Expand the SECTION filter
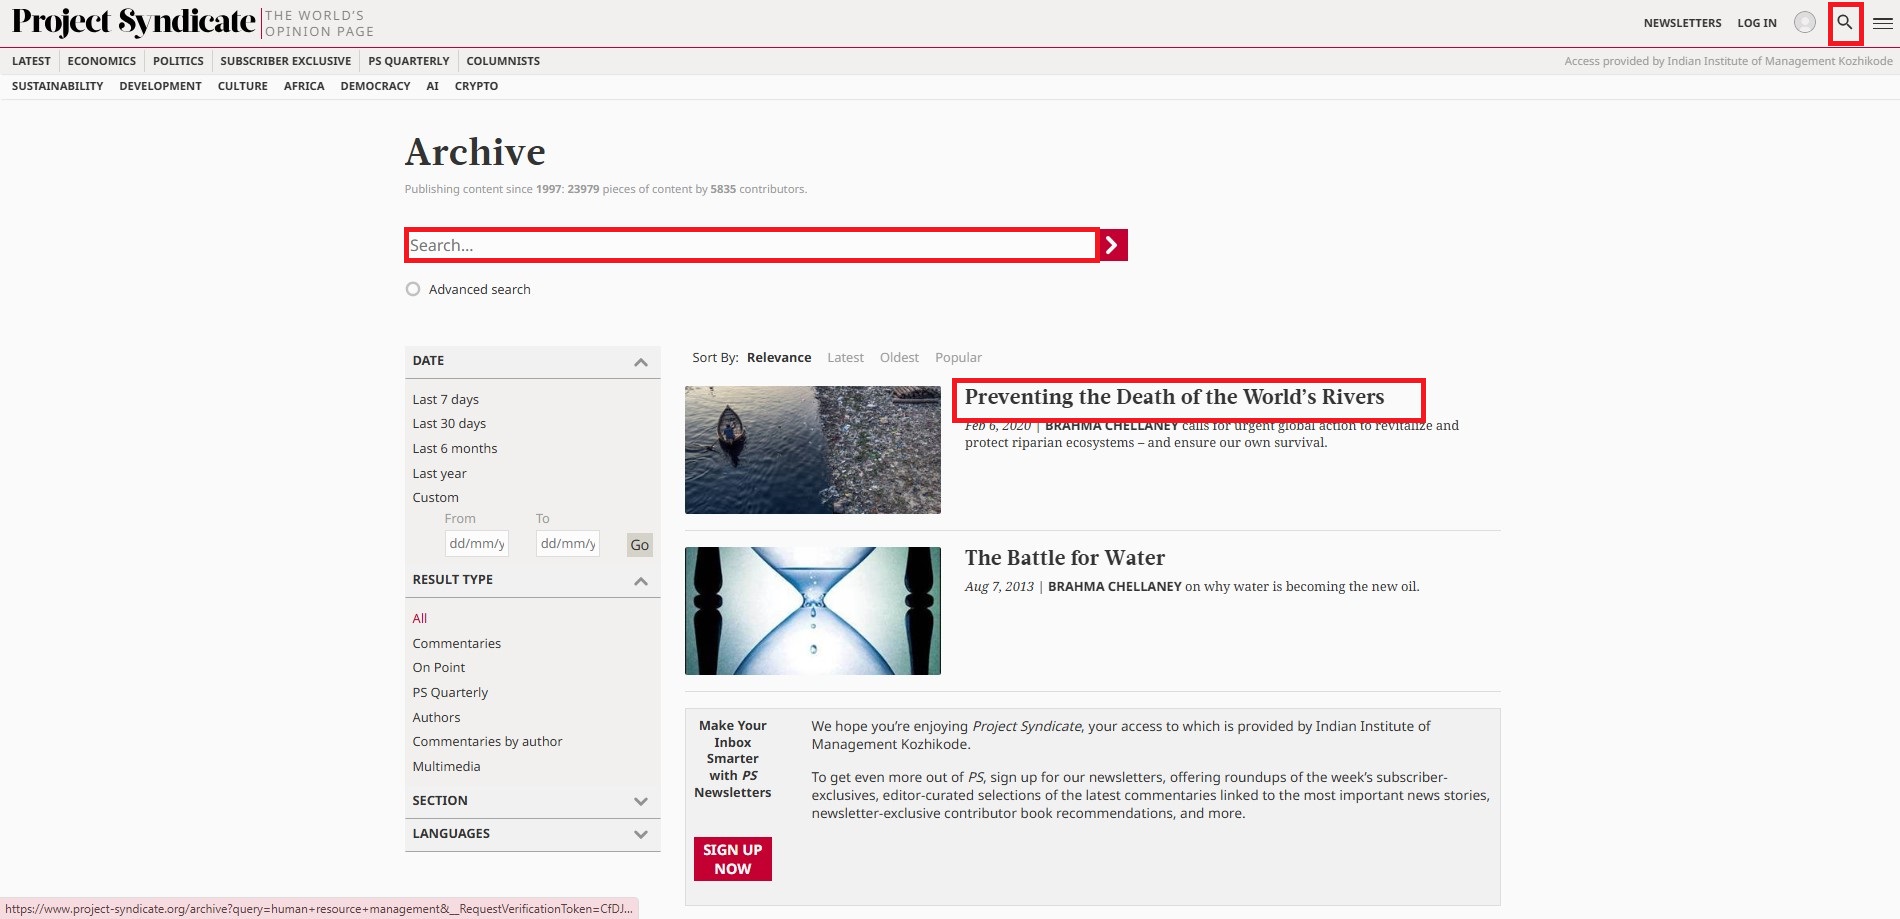Screen dimensions: 1900x919 click(641, 801)
